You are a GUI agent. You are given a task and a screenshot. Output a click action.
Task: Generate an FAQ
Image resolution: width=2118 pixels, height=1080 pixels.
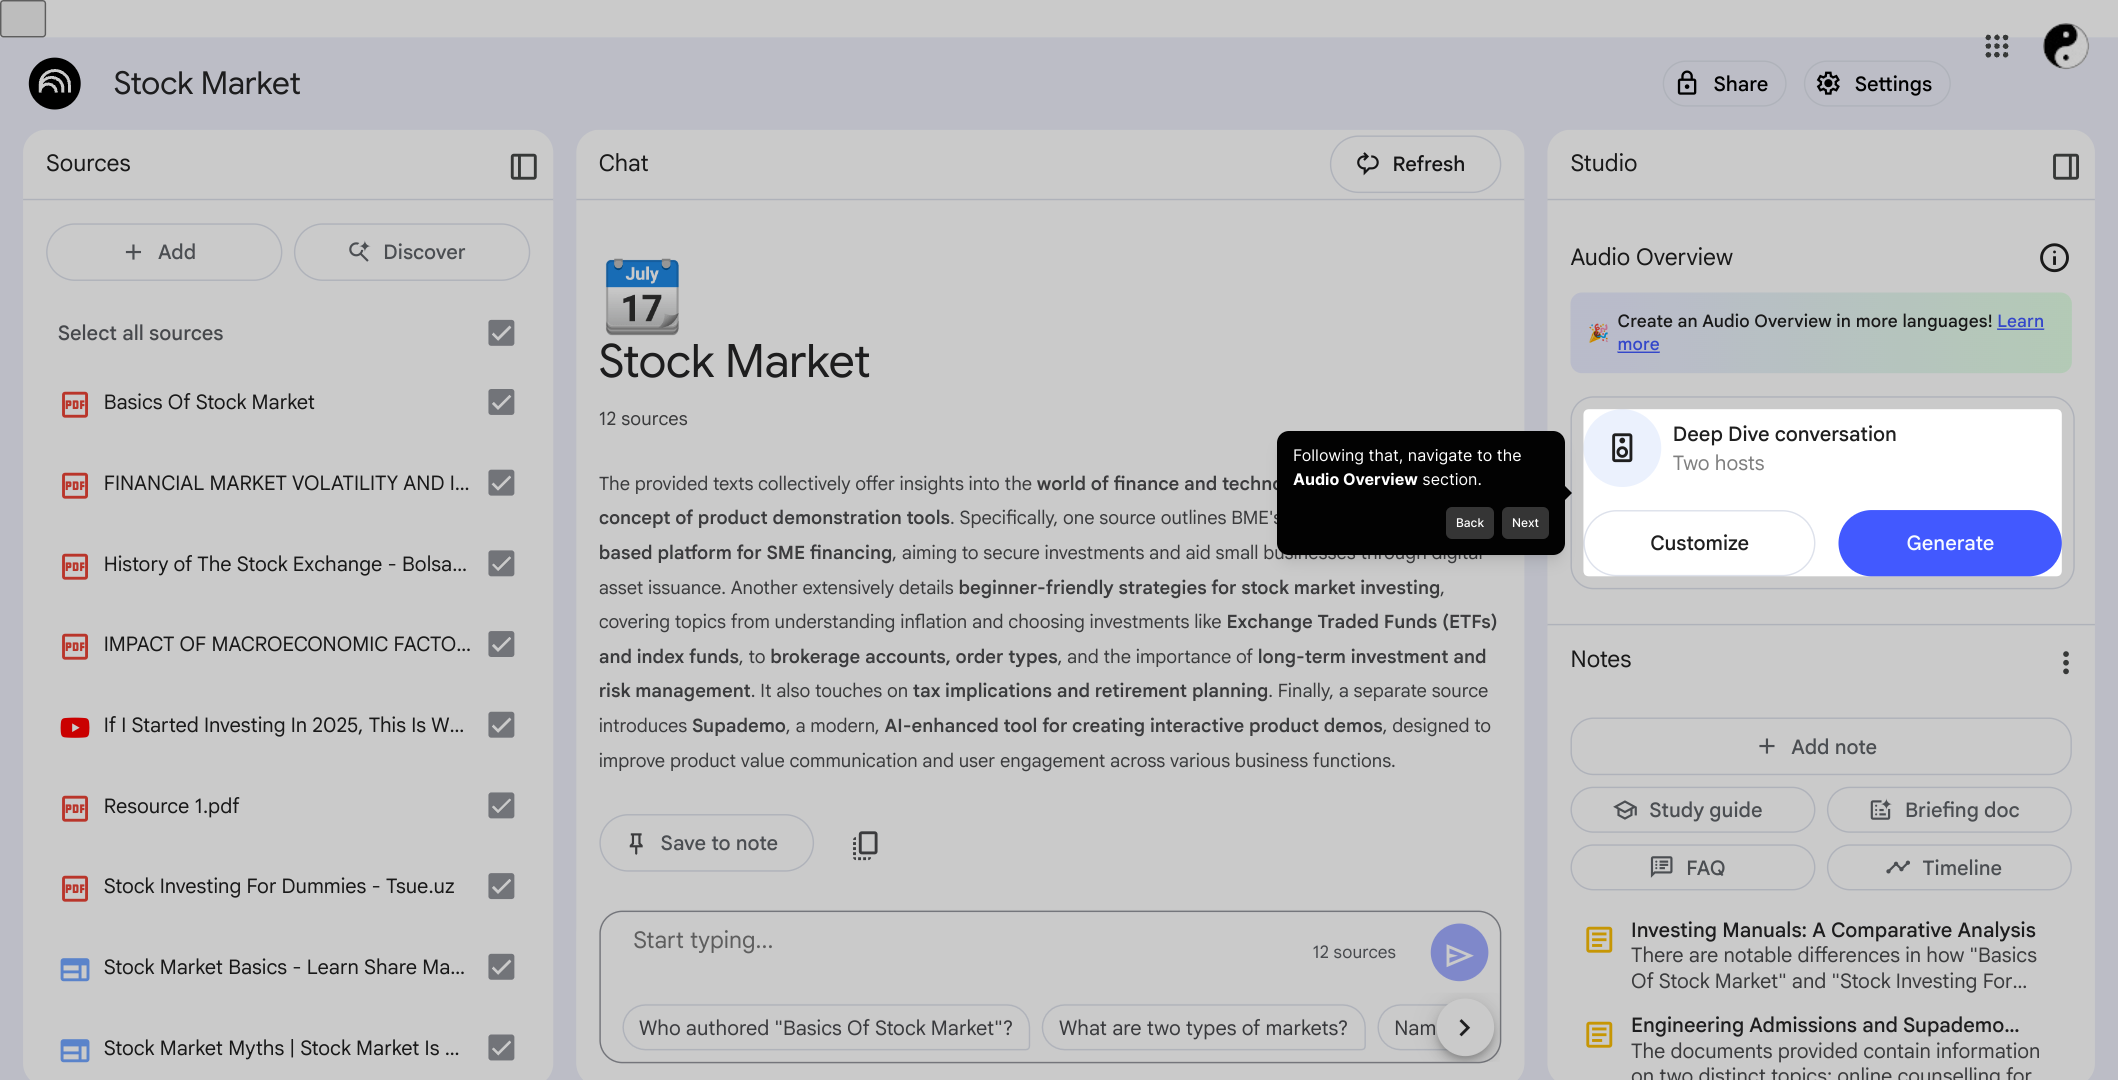click(x=1692, y=868)
